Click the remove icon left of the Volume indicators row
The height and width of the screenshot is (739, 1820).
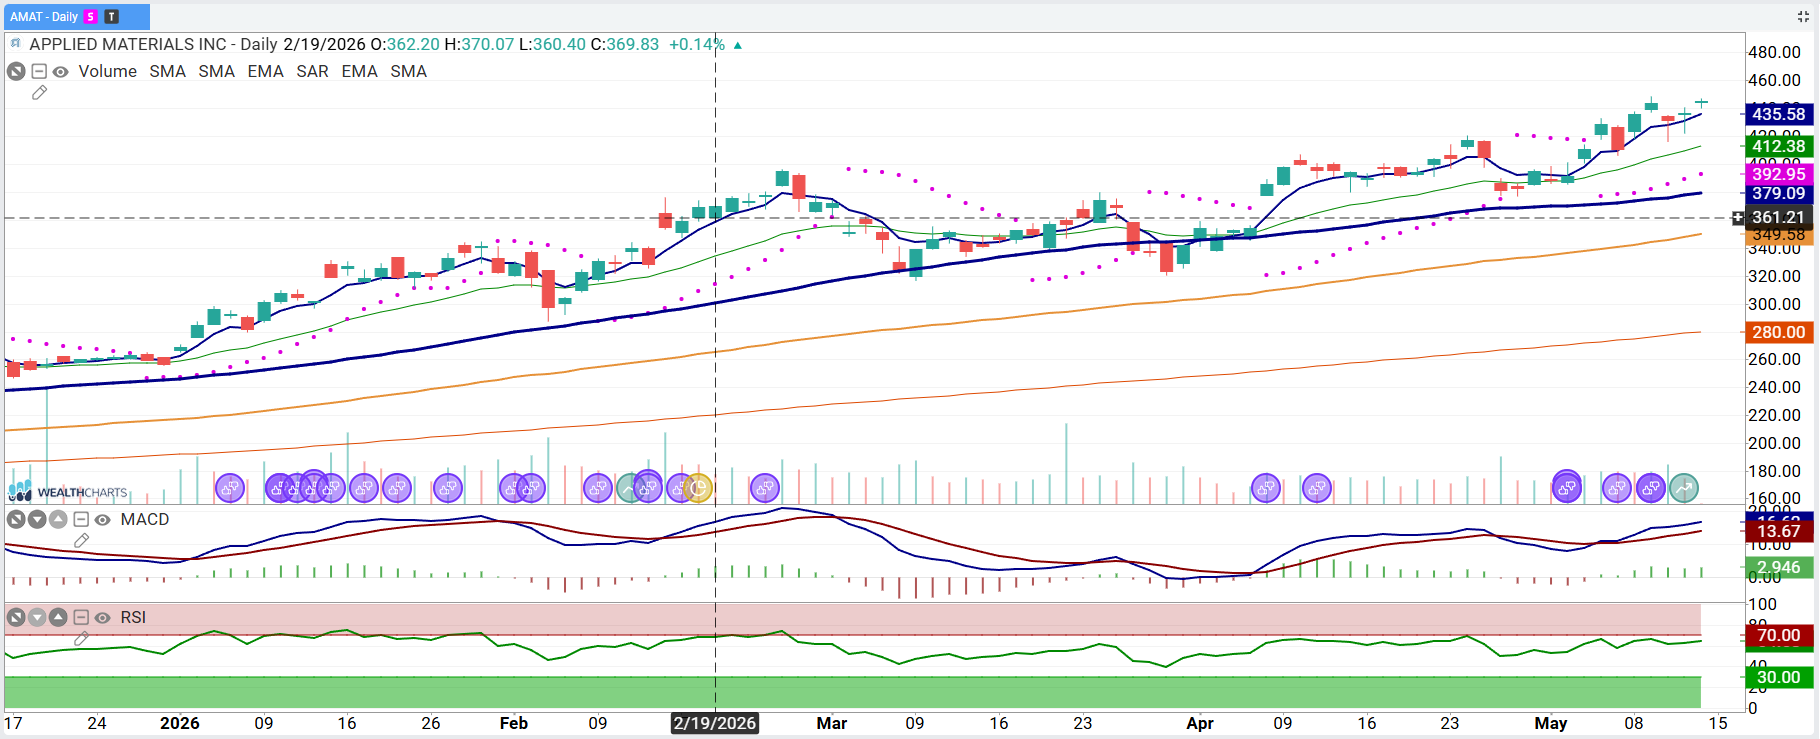16,71
